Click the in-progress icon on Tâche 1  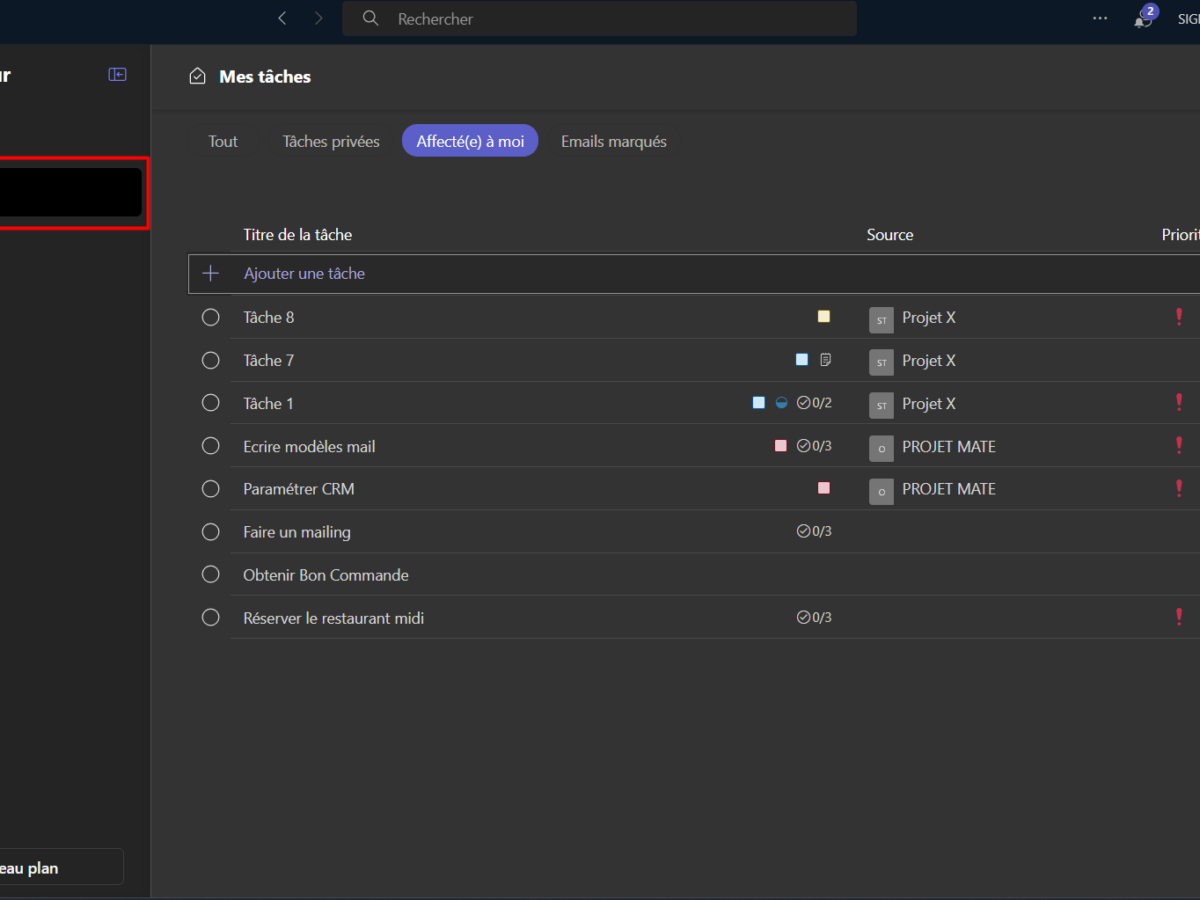click(781, 403)
